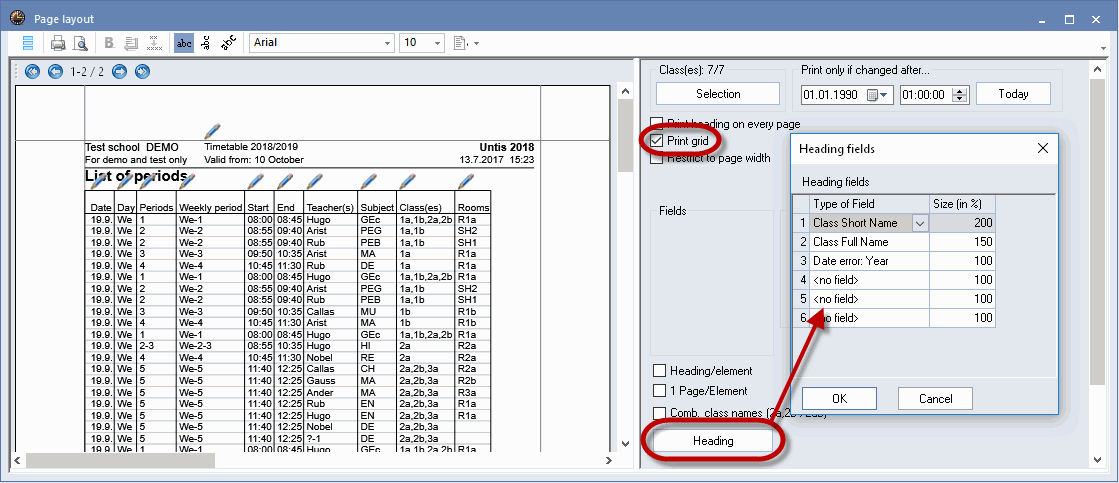
Task: Select vertical abc text orientation
Action: pyautogui.click(x=206, y=43)
